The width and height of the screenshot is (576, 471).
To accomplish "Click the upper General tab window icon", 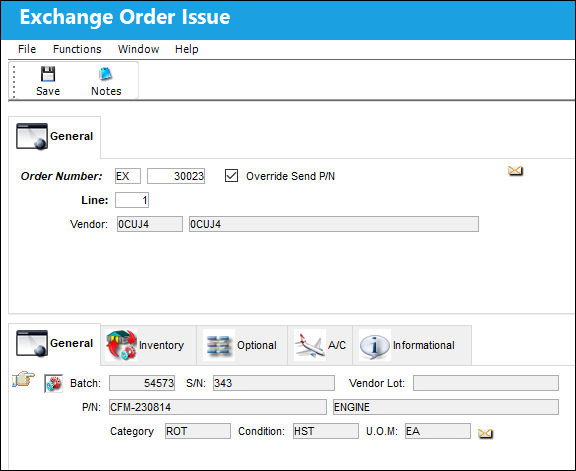I will [32, 136].
